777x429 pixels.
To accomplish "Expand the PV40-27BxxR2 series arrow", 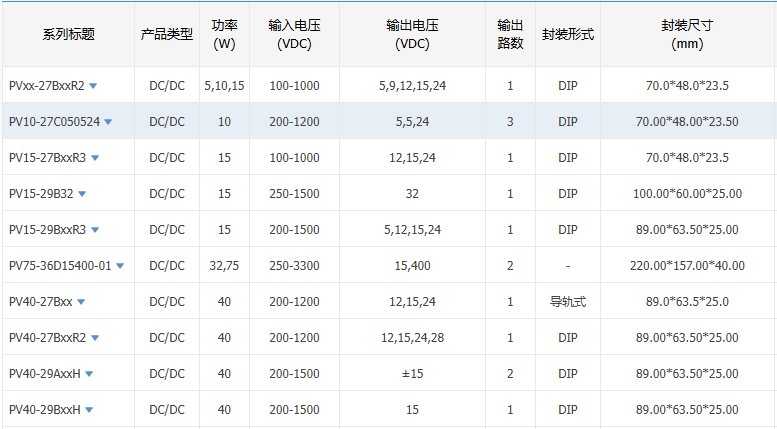I will coord(95,338).
